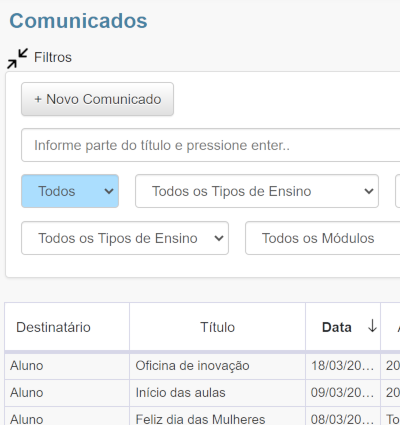
Task: Open upper Todos os Tipos de Ensino dropdown
Action: (257, 191)
